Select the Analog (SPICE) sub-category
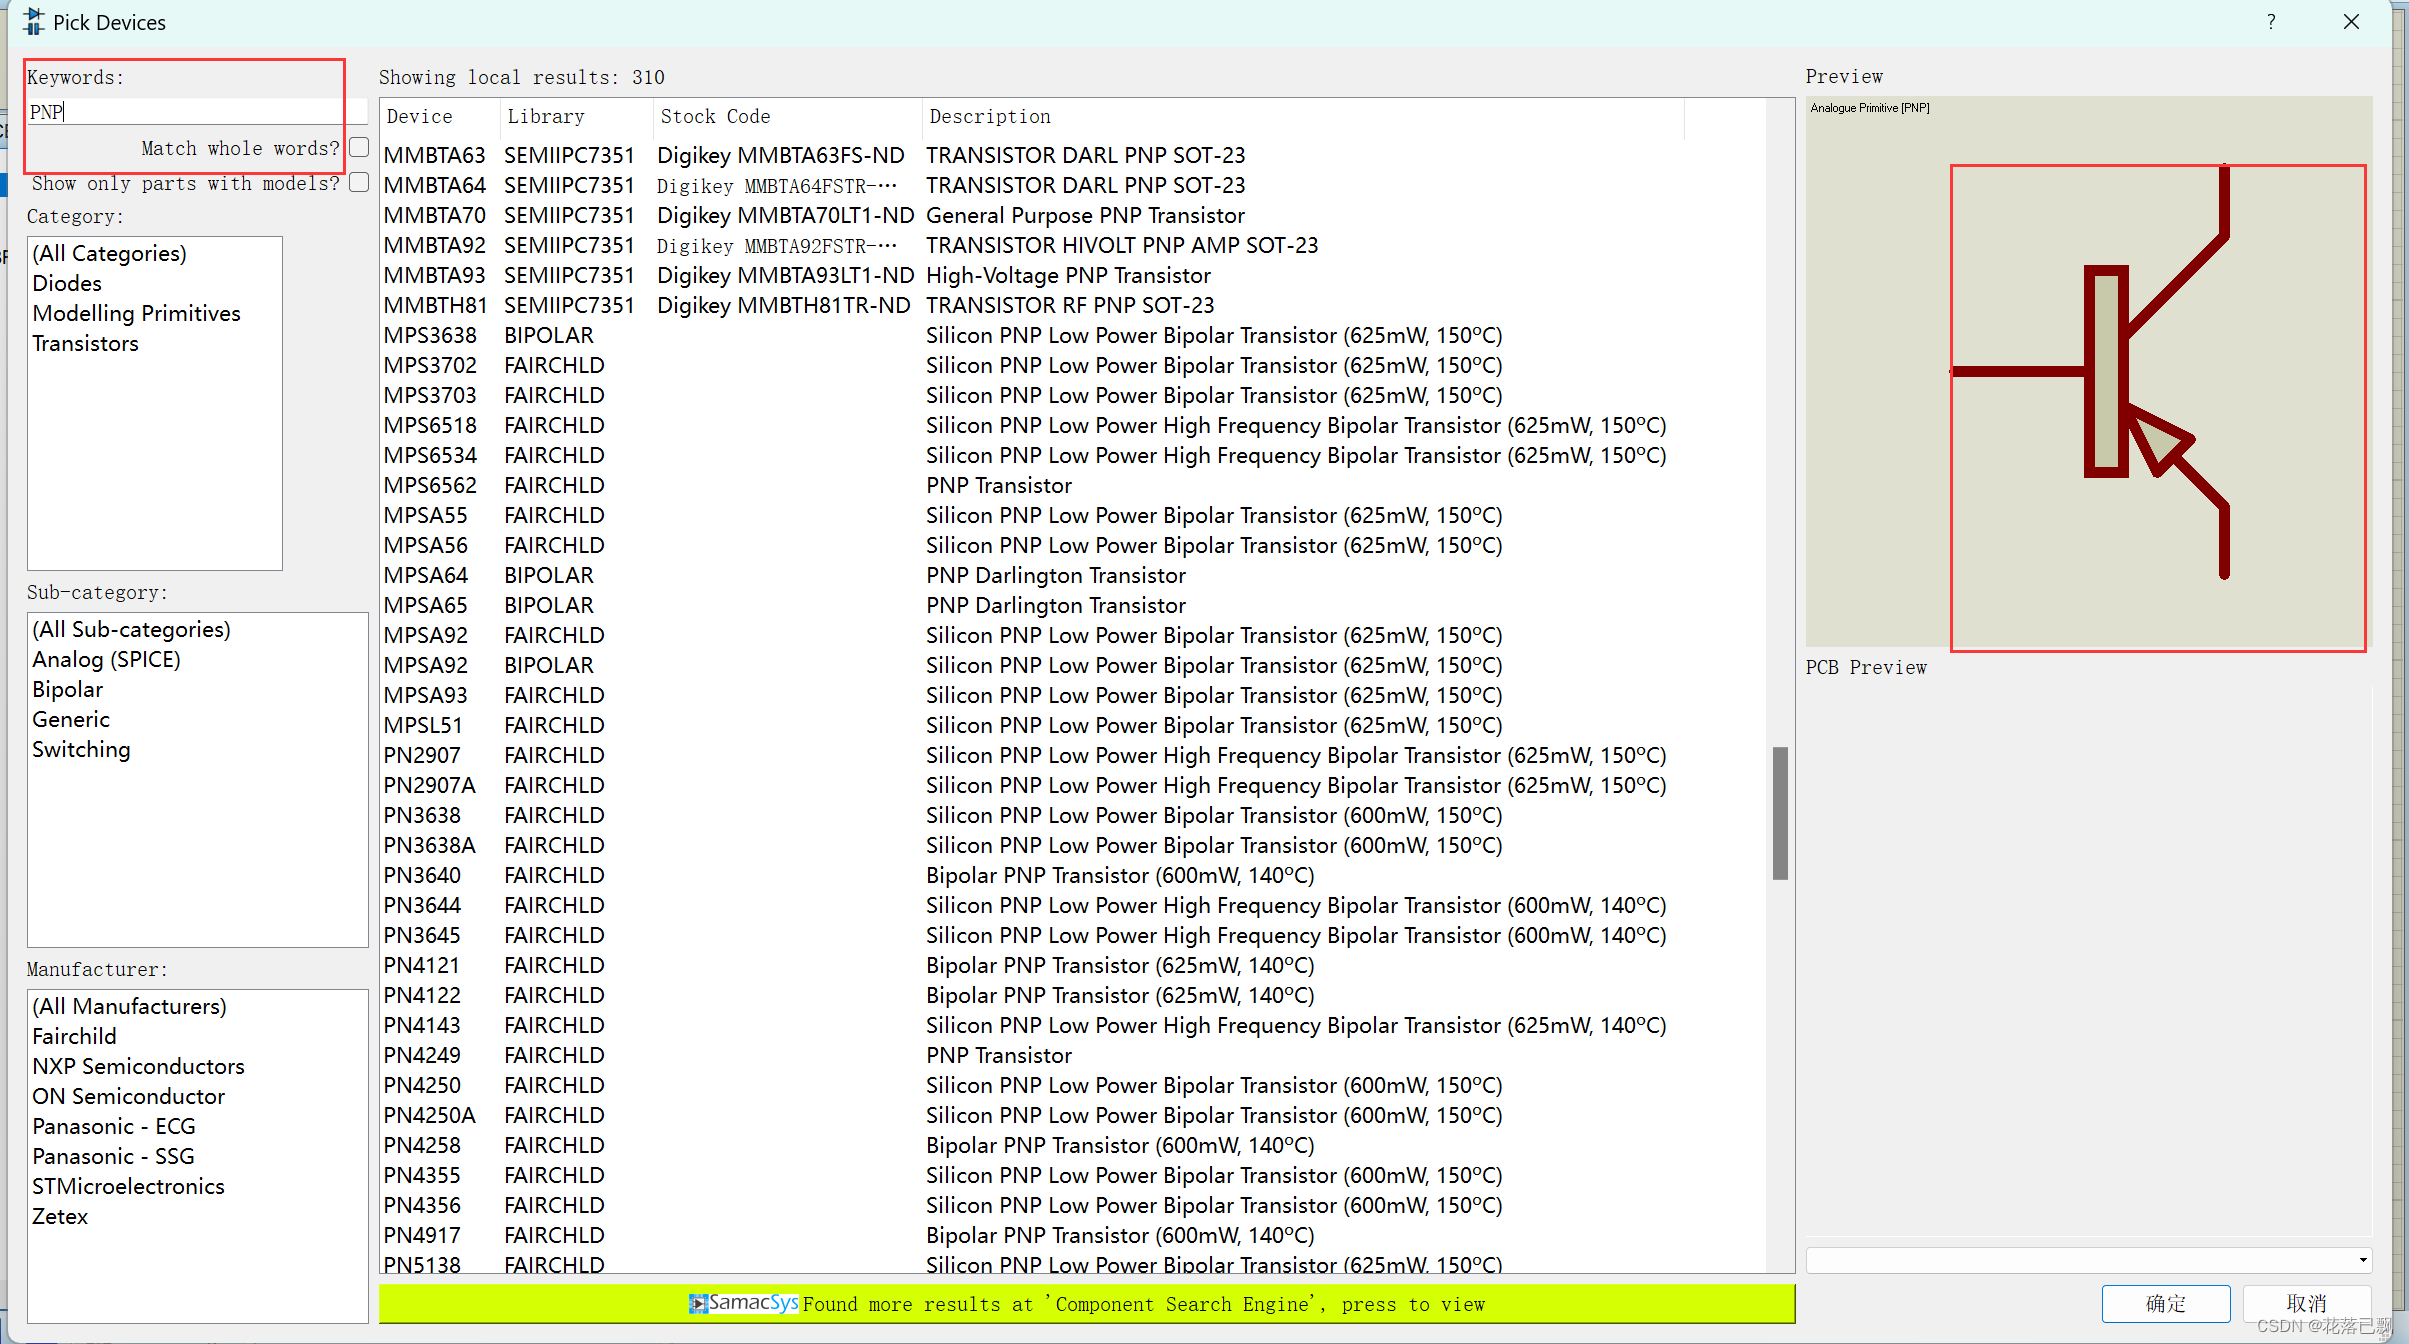The width and height of the screenshot is (2409, 1344). pyautogui.click(x=106, y=659)
